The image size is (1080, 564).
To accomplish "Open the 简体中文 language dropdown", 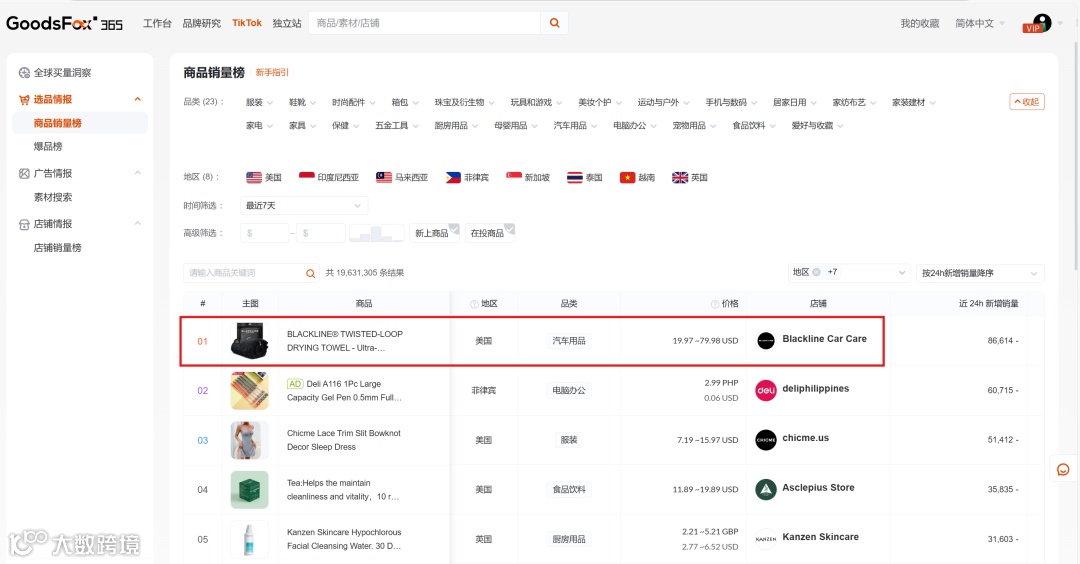I will point(979,23).
